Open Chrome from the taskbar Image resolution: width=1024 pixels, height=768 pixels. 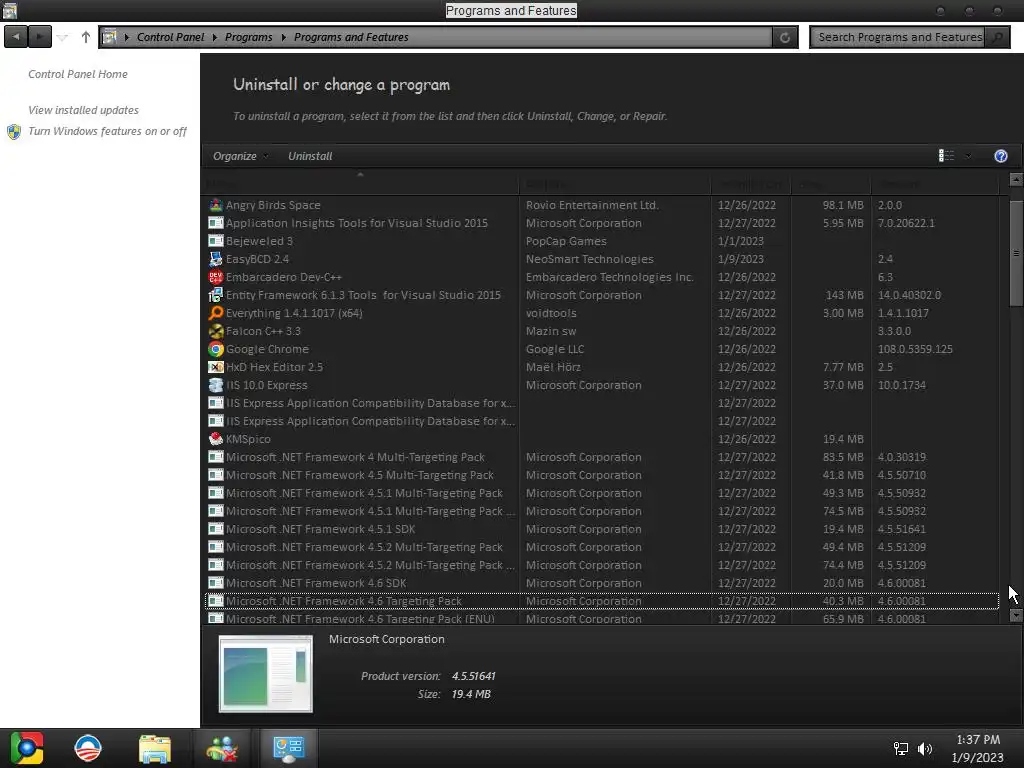[x=27, y=748]
